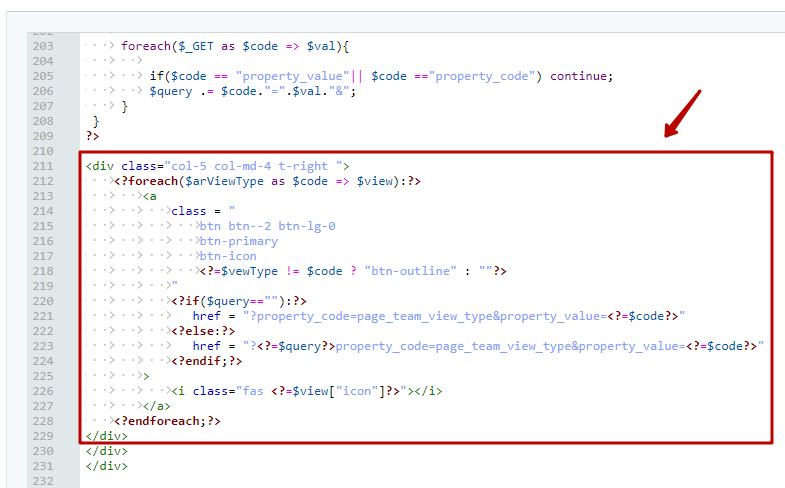
Task: Click line number 211 in the gutter
Action: 43,166
